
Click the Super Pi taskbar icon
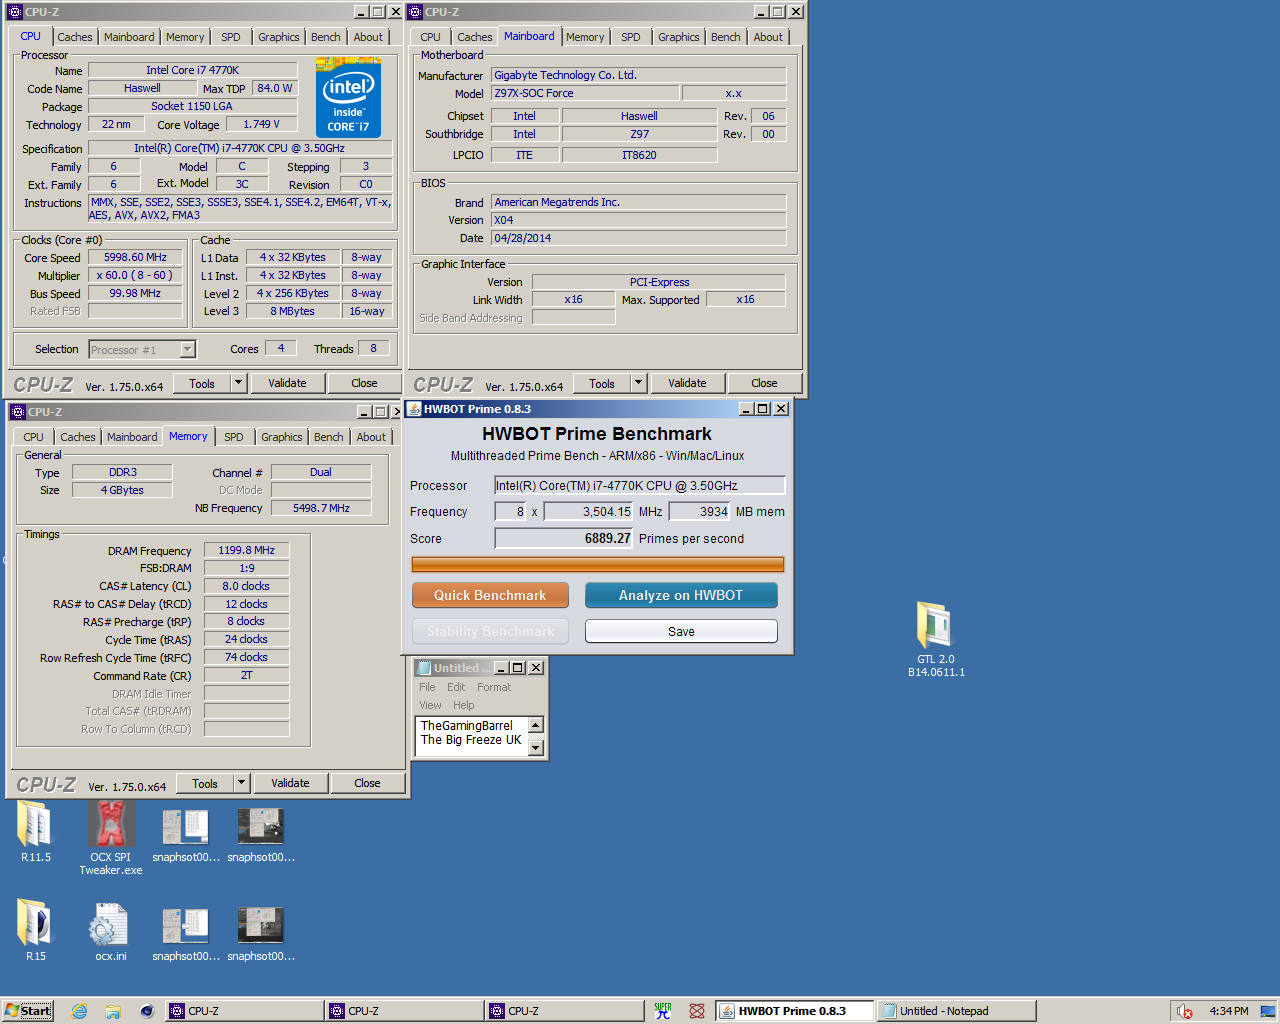663,1011
